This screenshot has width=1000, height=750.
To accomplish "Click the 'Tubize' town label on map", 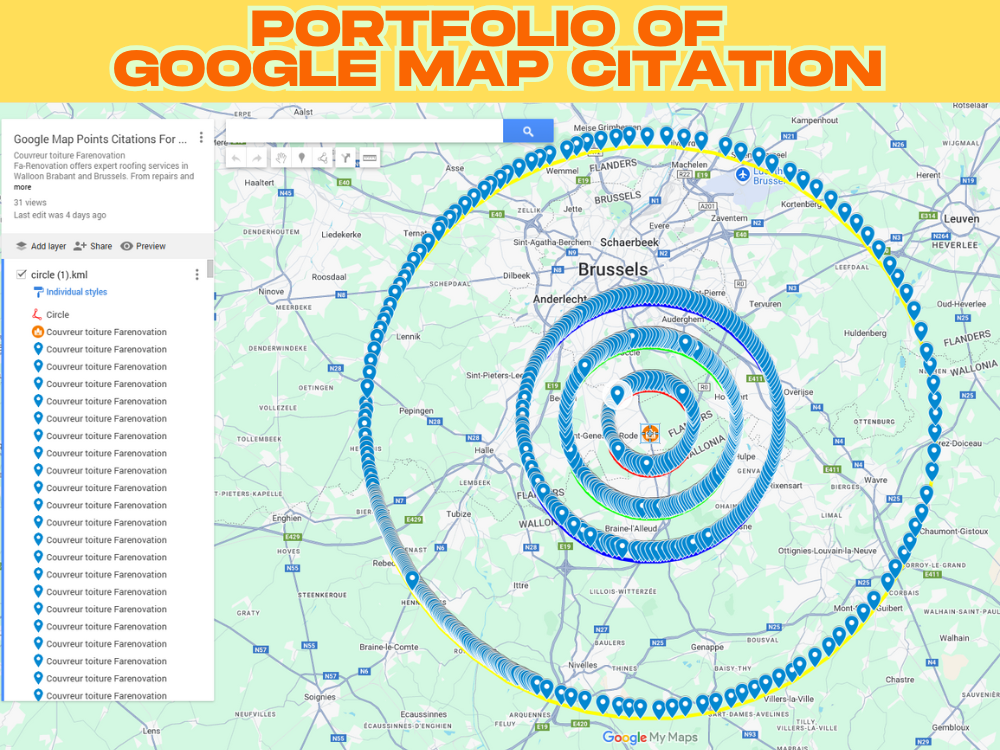I will (459, 514).
